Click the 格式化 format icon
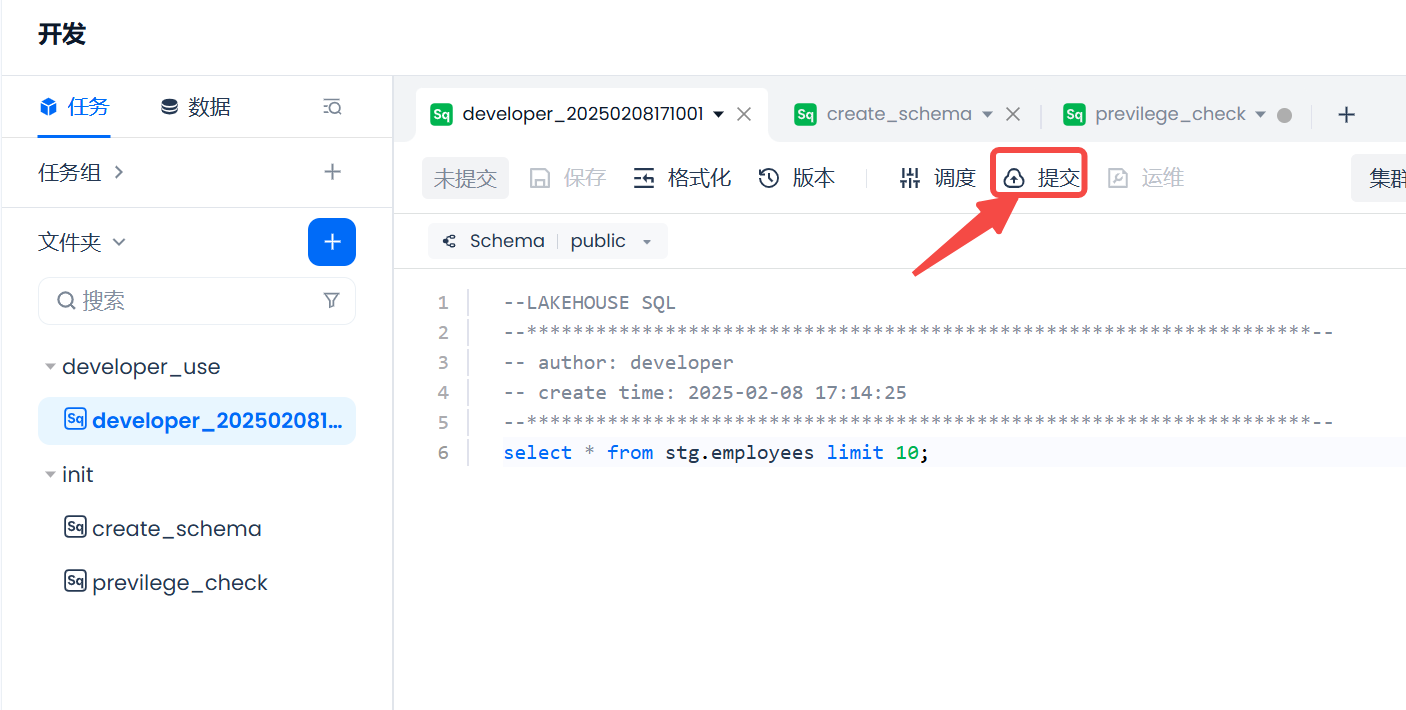Image resolution: width=1406 pixels, height=710 pixels. pos(645,178)
